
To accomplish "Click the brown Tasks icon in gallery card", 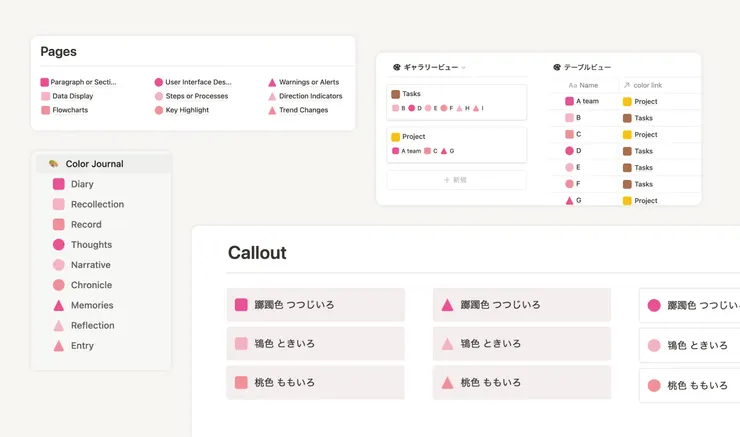I will tap(395, 94).
